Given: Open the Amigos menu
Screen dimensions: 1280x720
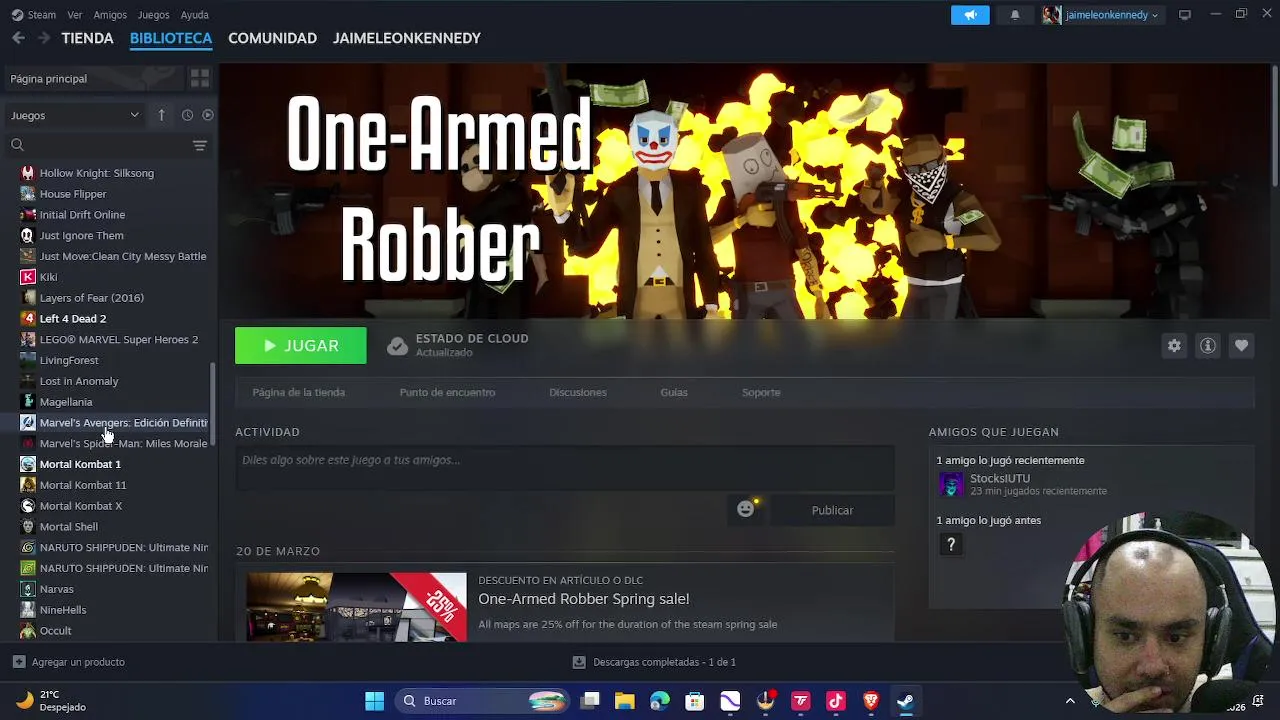Looking at the screenshot, I should pos(110,15).
